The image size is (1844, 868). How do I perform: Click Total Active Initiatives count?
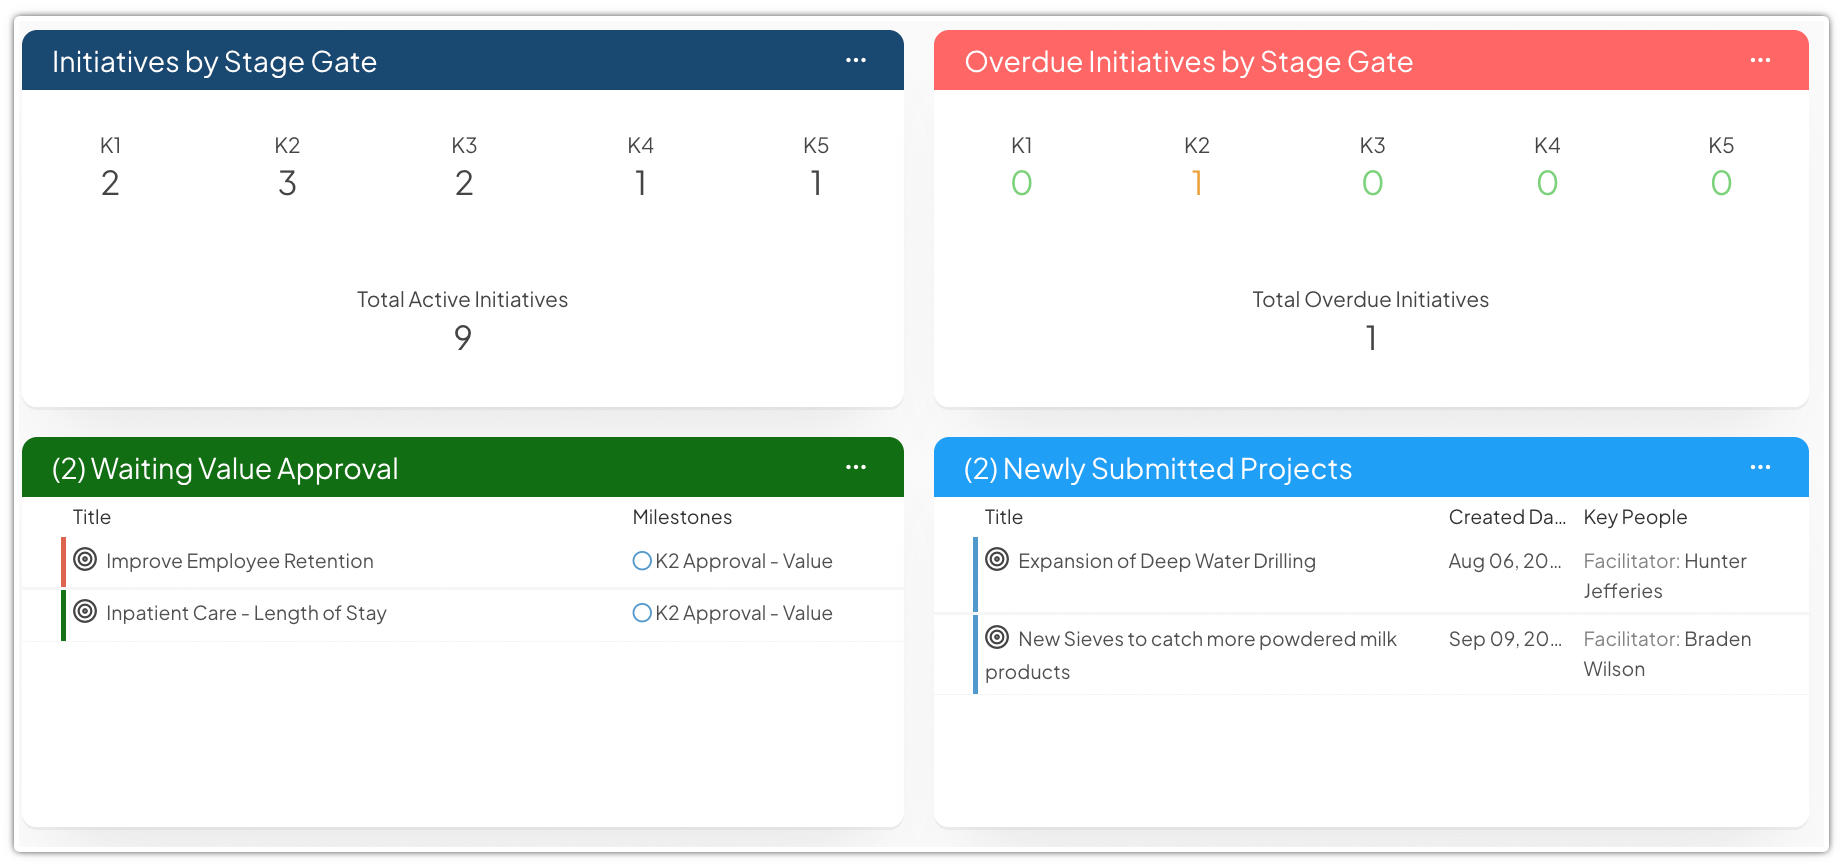click(x=462, y=338)
